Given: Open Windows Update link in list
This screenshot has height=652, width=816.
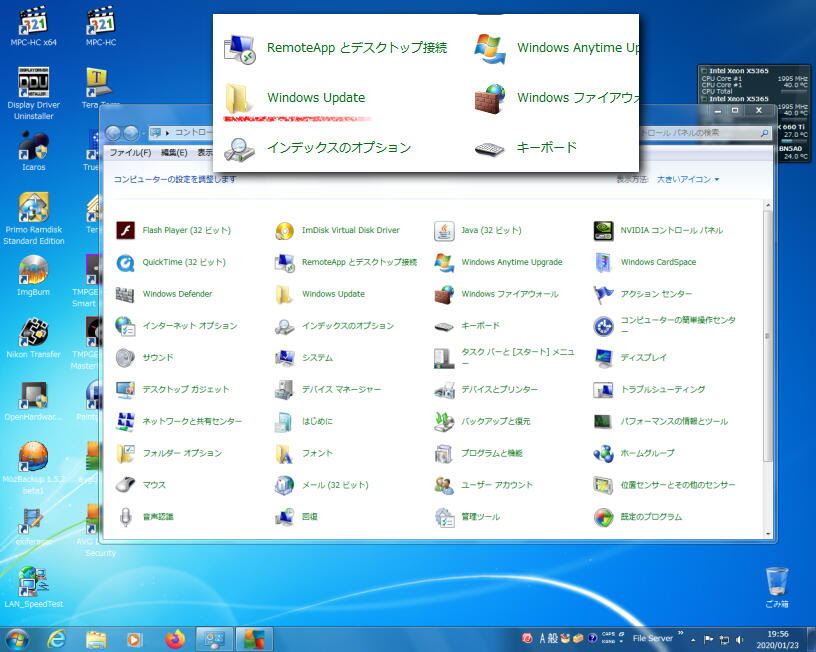Looking at the screenshot, I should (333, 294).
